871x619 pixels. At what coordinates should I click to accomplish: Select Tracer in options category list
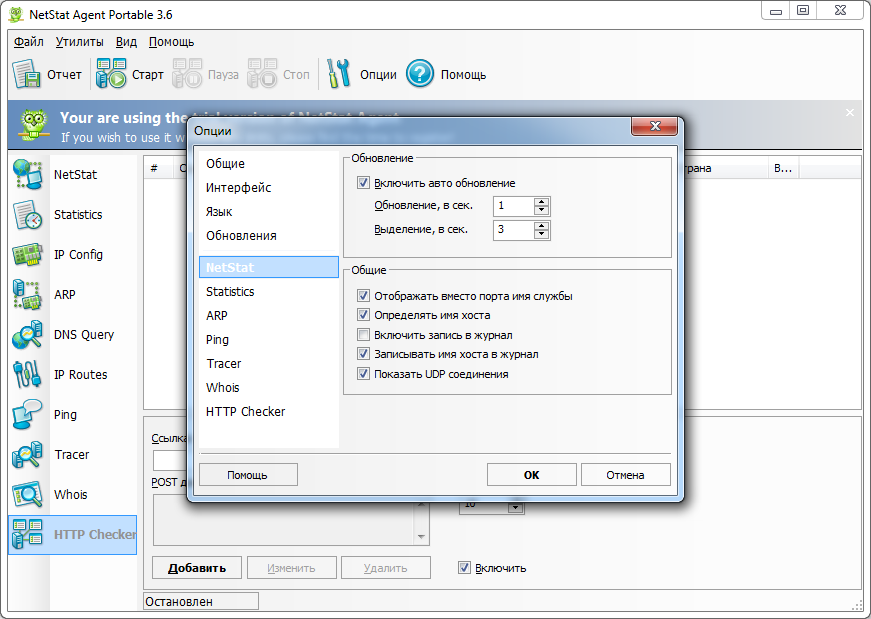(x=268, y=363)
